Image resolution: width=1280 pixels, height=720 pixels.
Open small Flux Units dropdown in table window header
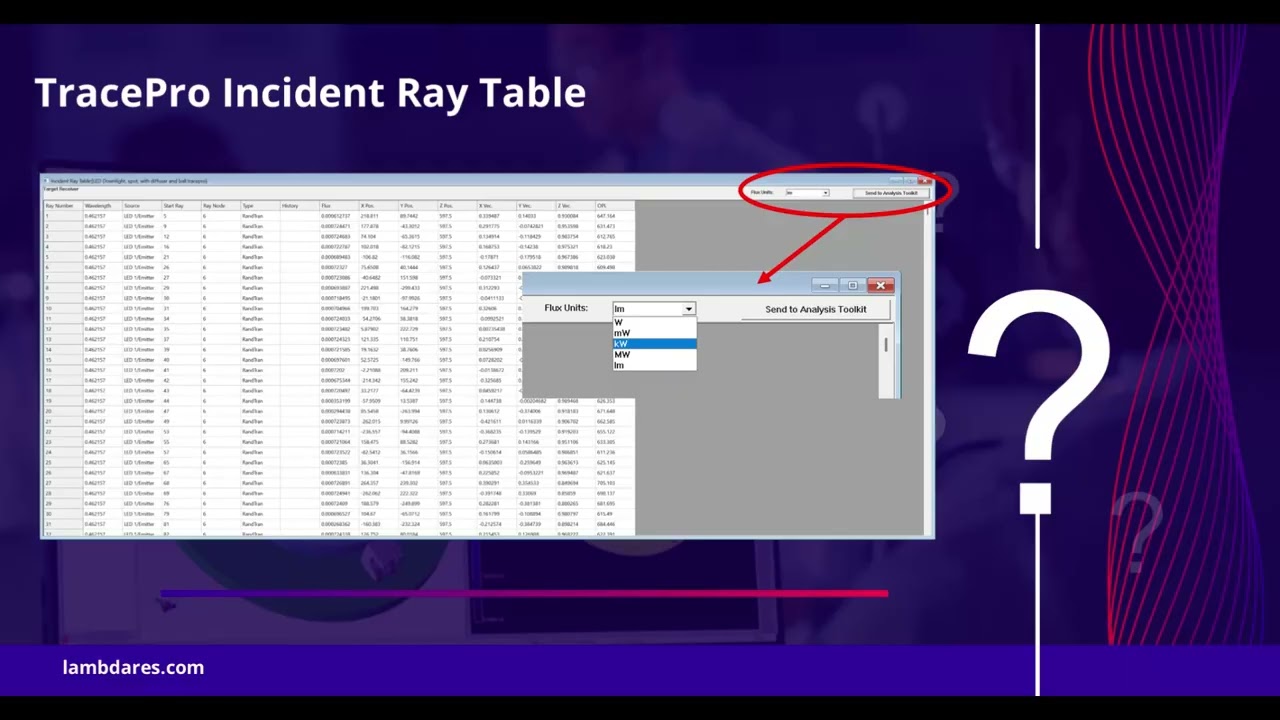coord(807,193)
